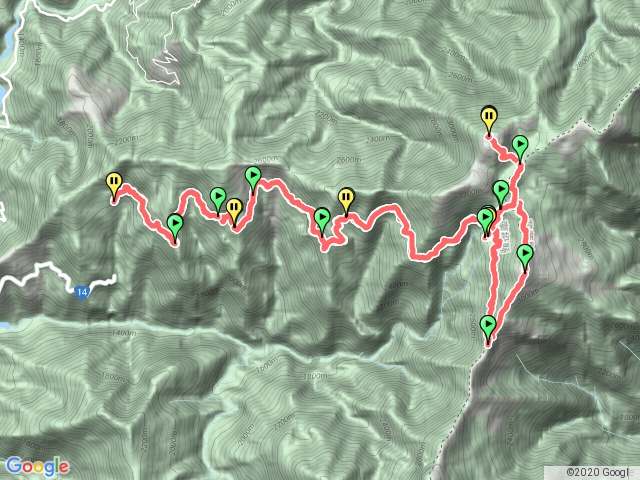640x480 pixels.
Task: Click the central yellow pause marker mid-trail
Action: click(346, 200)
